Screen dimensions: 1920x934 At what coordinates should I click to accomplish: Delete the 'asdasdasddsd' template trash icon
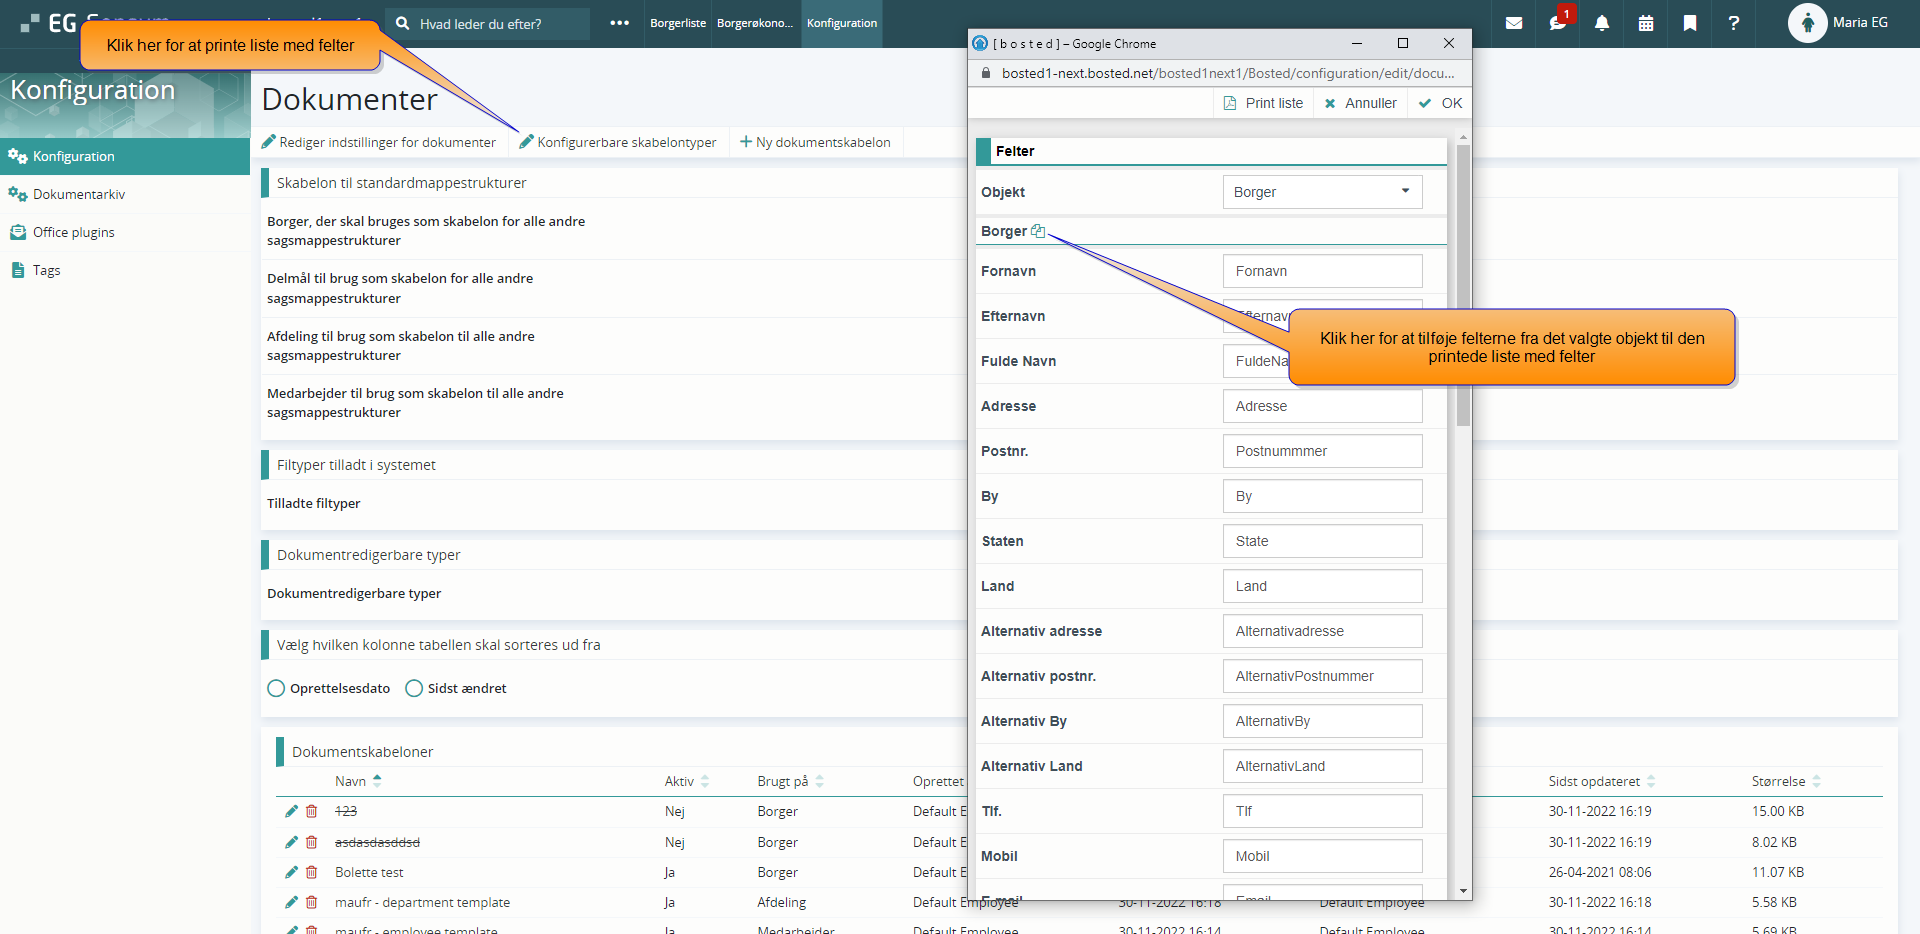[312, 842]
